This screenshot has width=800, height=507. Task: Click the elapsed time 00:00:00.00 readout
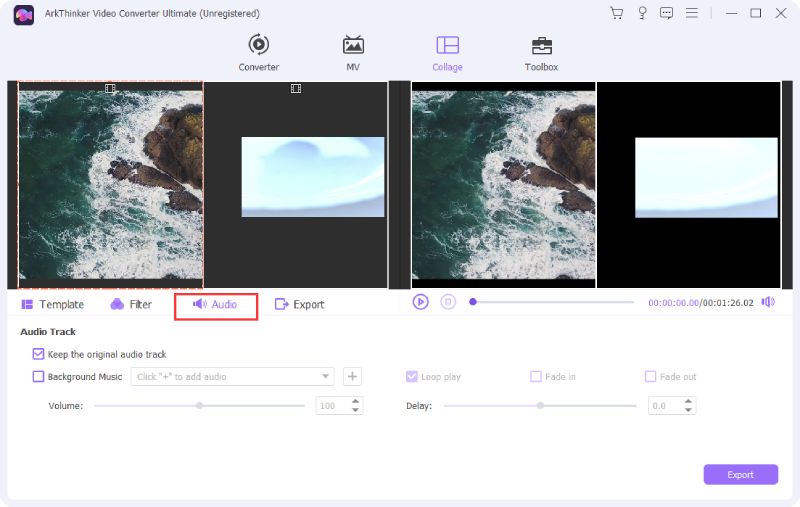pyautogui.click(x=673, y=302)
